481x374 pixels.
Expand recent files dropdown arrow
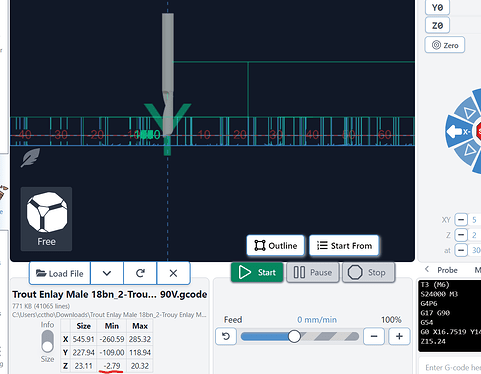click(107, 273)
